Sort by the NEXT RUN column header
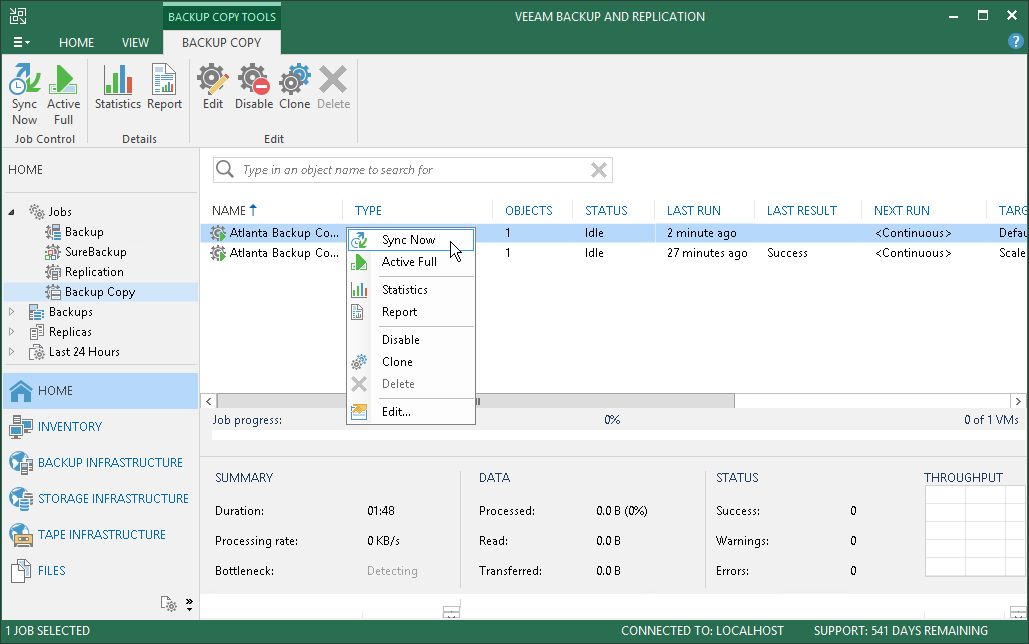 coord(902,211)
